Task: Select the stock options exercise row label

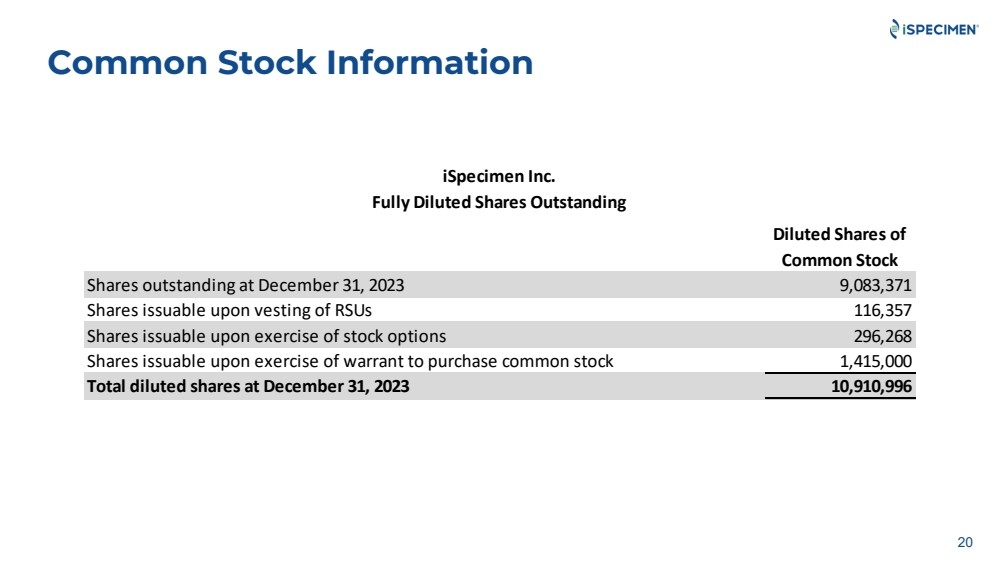Action: click(x=266, y=336)
